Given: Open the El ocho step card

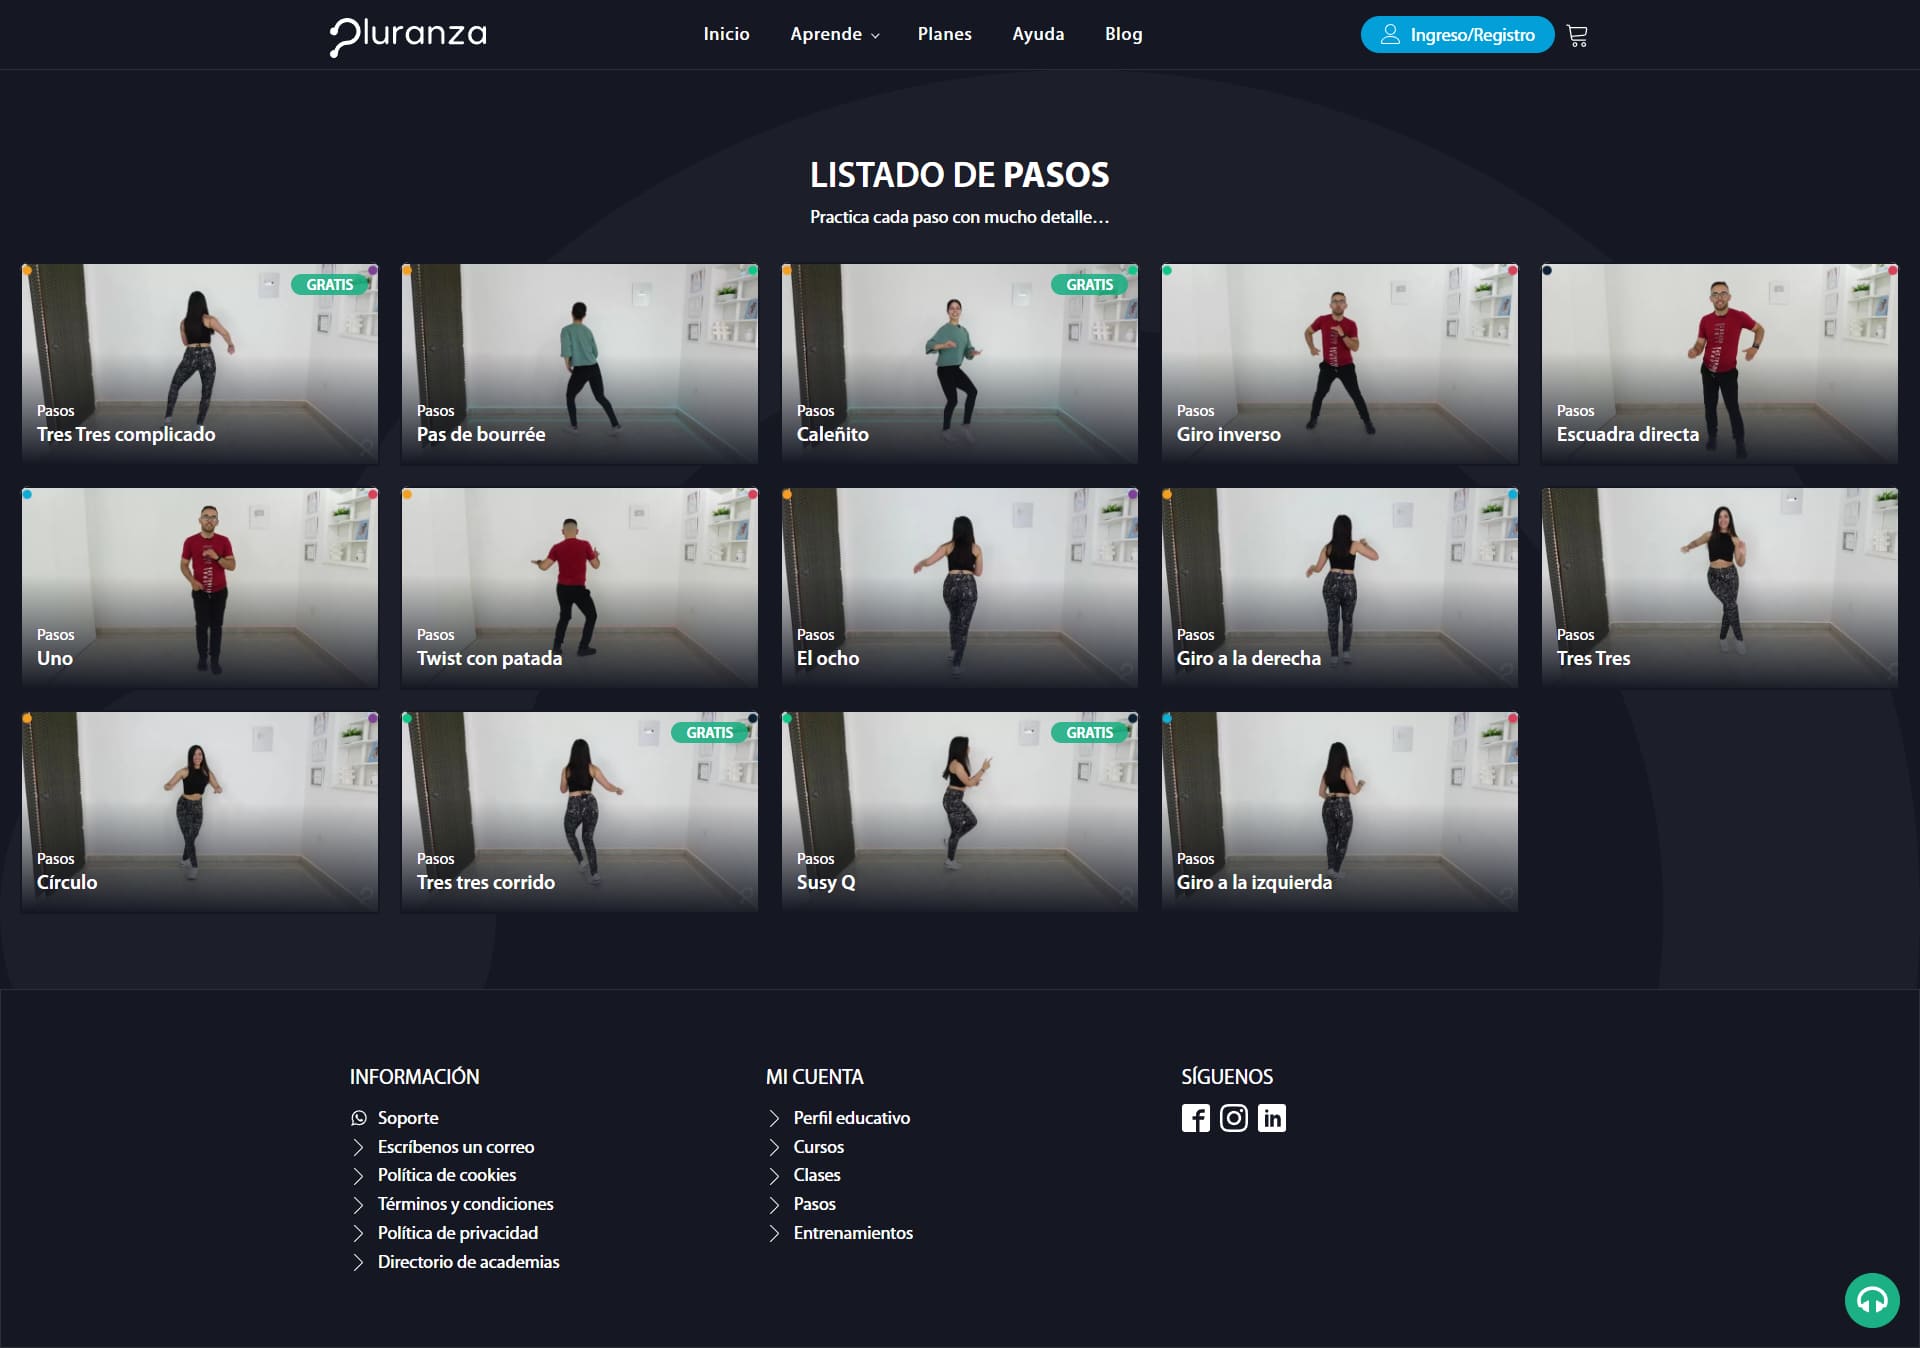Looking at the screenshot, I should 960,587.
